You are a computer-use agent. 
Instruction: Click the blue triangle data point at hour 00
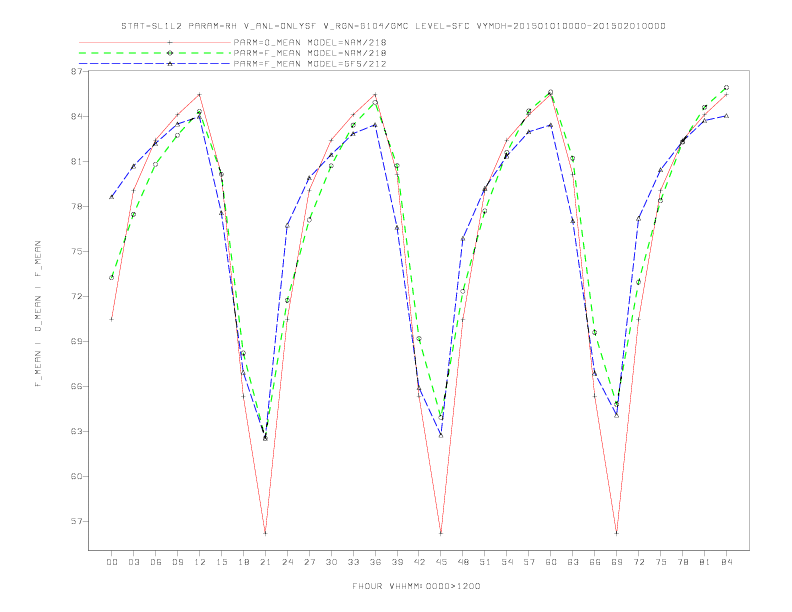click(112, 197)
